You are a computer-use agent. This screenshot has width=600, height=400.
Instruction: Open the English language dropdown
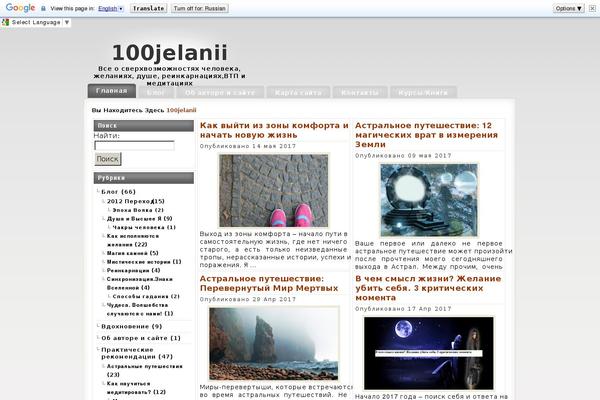(x=111, y=8)
